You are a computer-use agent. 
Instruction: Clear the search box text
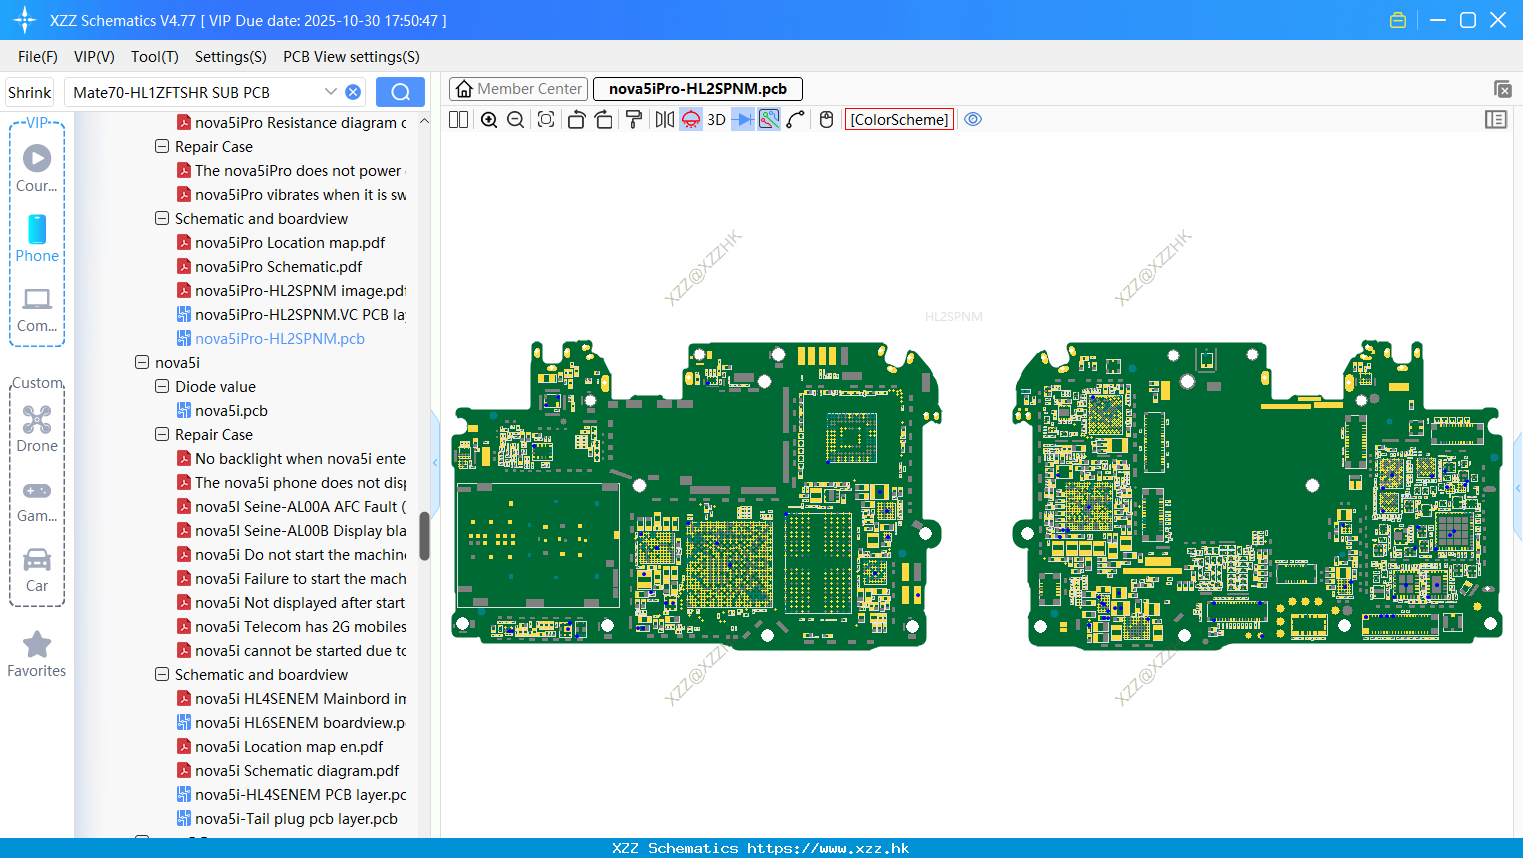353,92
